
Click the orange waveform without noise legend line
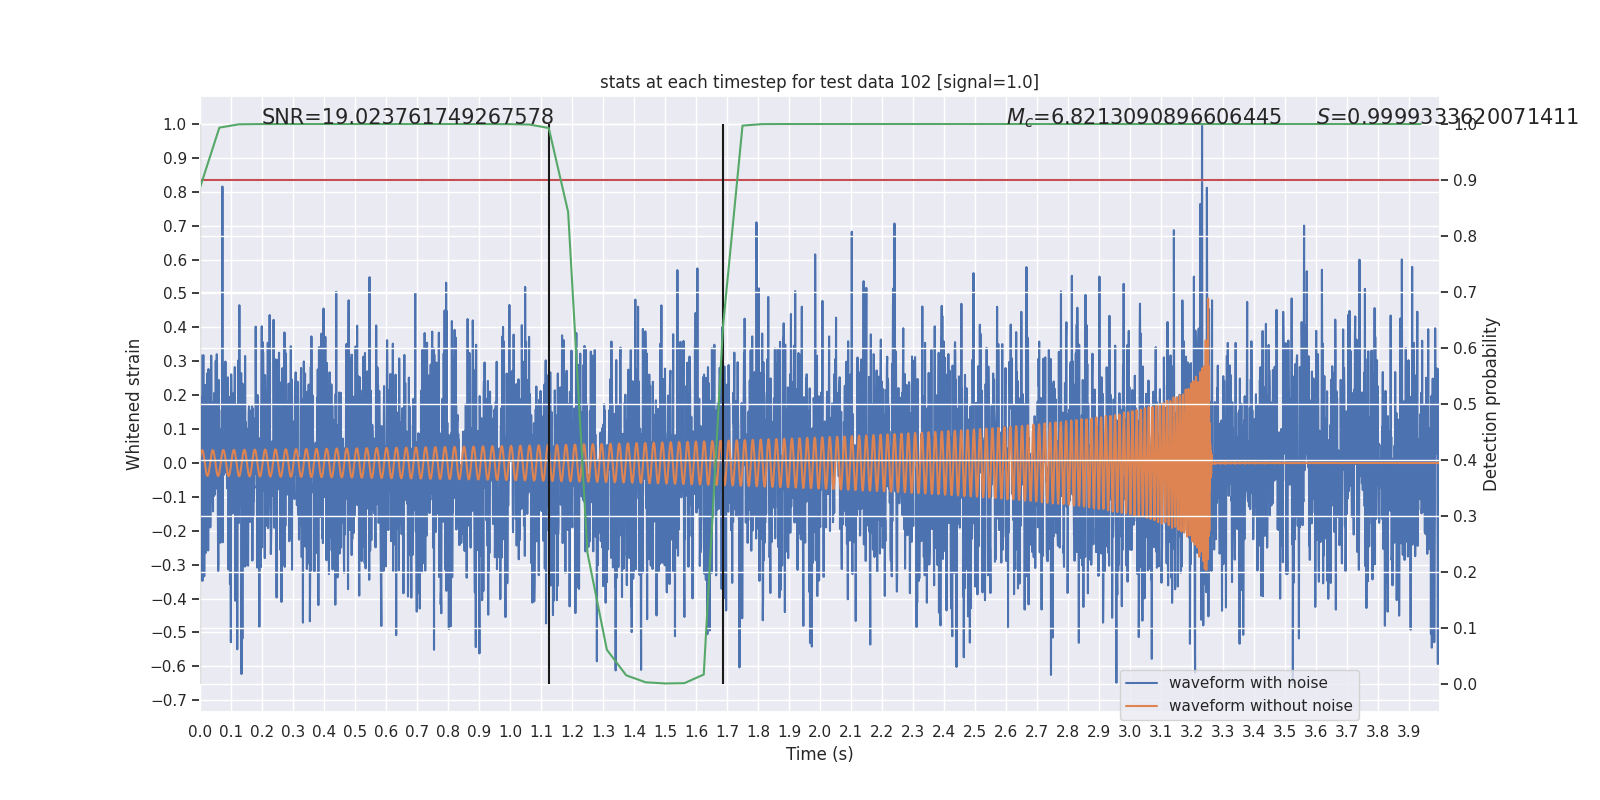pyautogui.click(x=1141, y=706)
